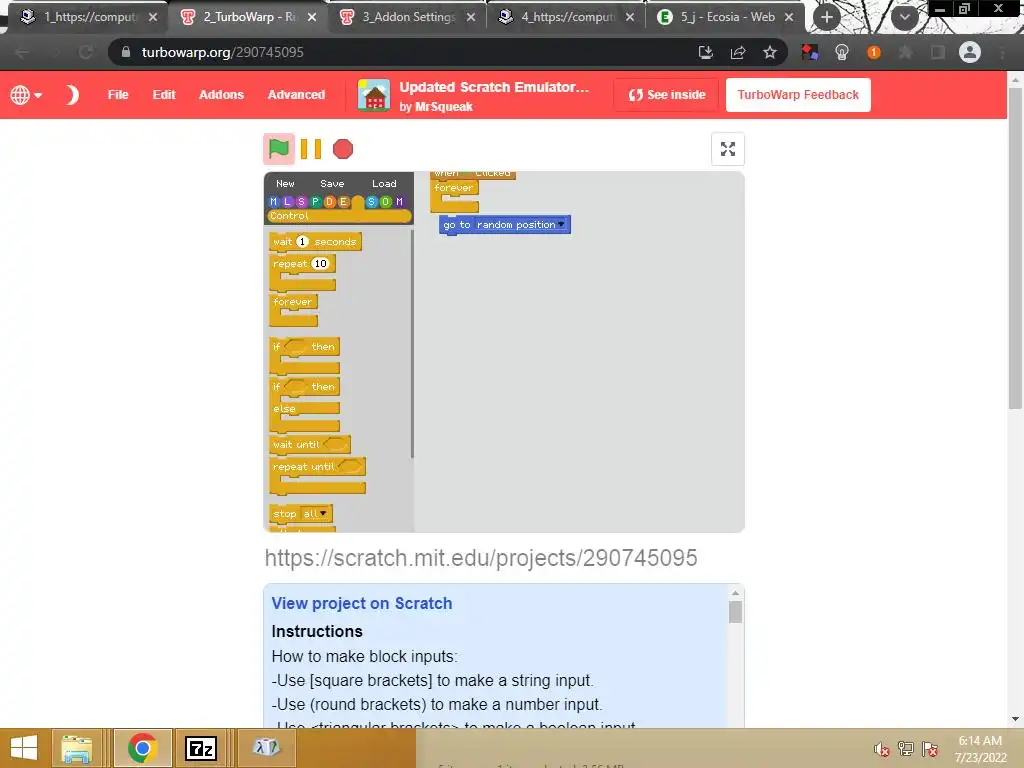The width and height of the screenshot is (1024, 768).
Task: Pick the repeat 10 block
Action: pos(303,273)
